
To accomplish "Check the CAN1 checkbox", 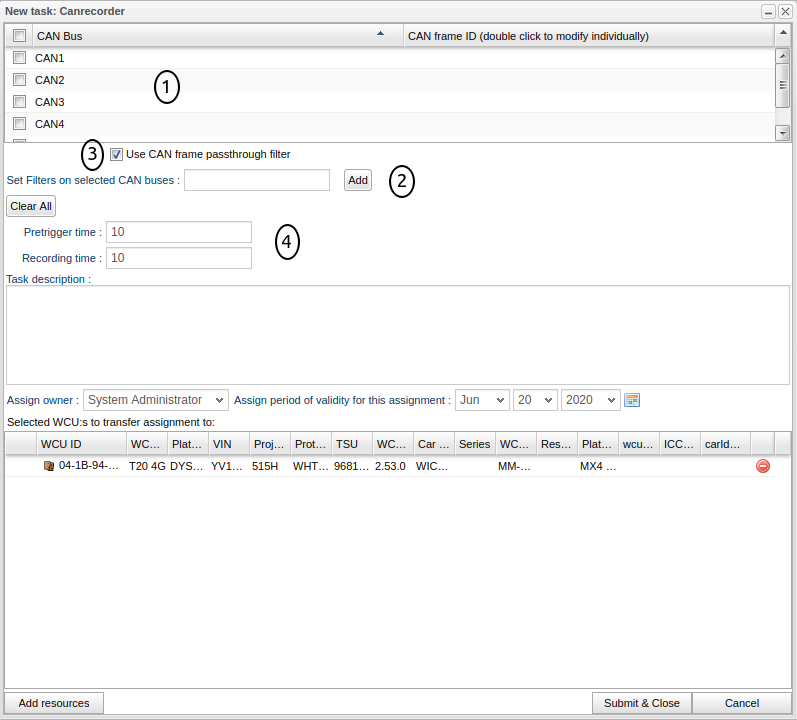I will click(19, 58).
